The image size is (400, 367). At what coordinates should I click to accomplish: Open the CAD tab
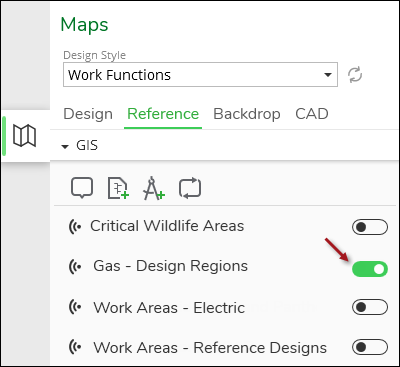click(312, 114)
